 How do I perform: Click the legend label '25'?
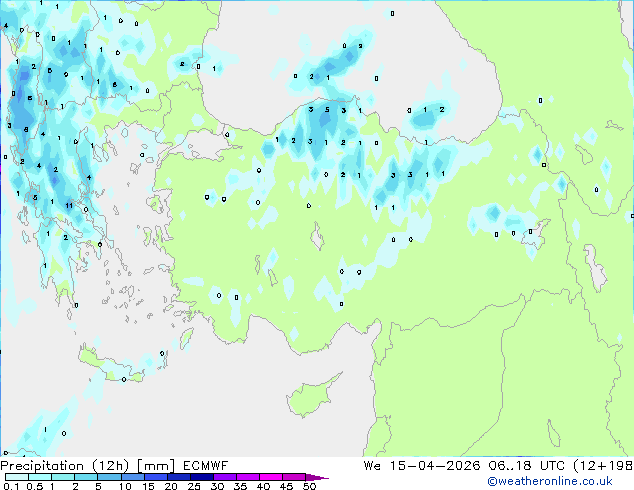pos(194,486)
